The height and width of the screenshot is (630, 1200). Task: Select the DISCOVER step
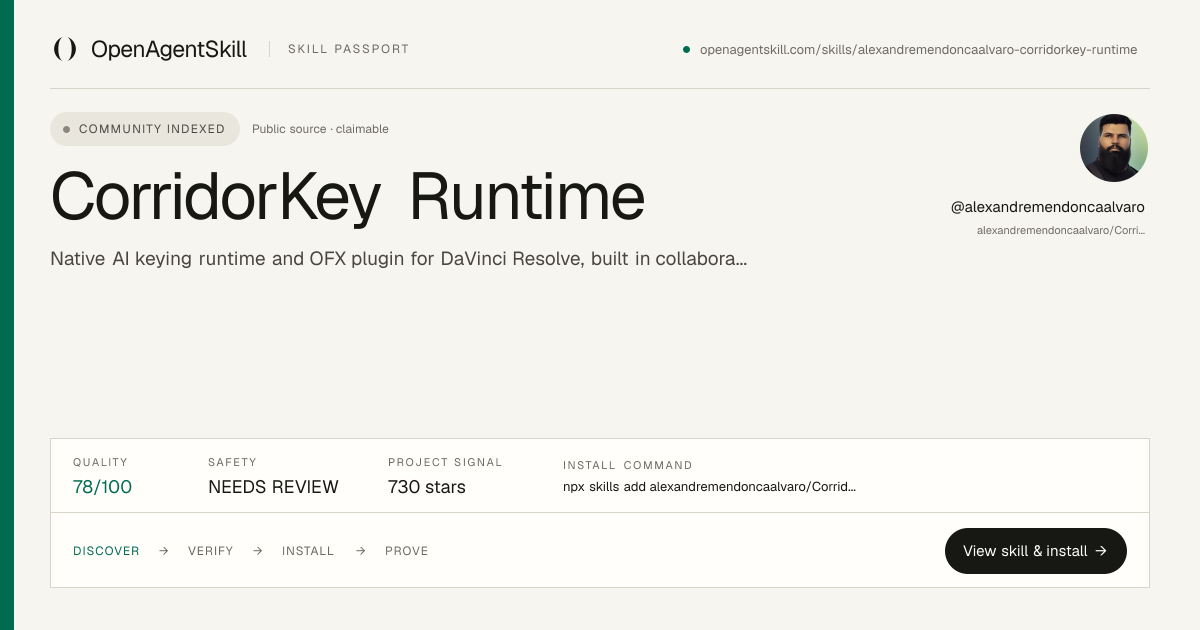[106, 551]
